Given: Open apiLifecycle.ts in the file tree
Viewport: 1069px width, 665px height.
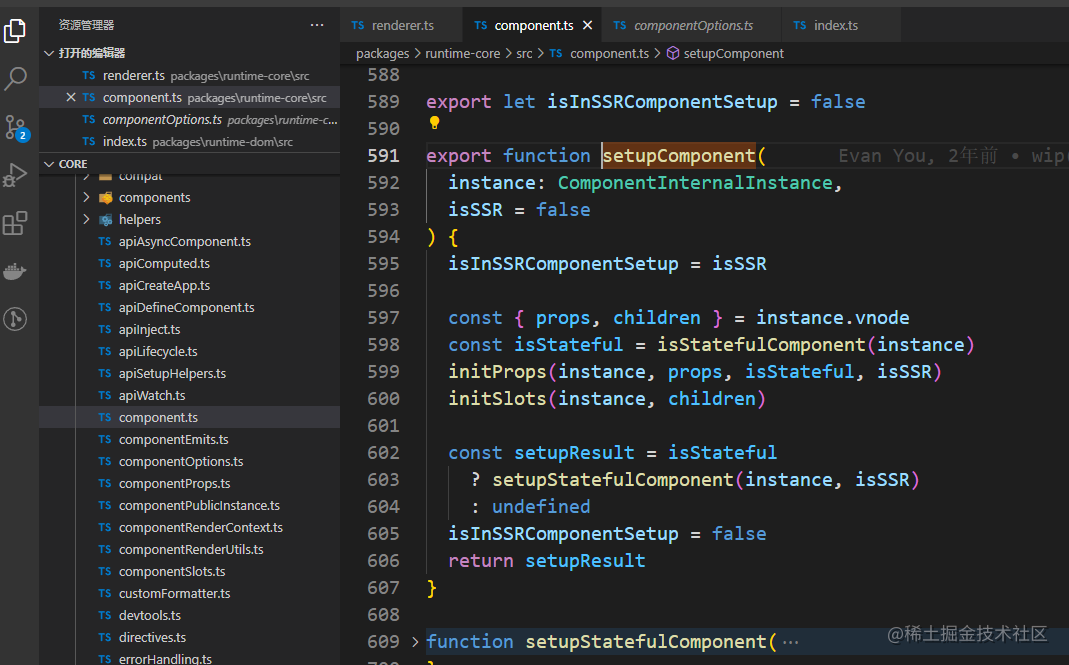Looking at the screenshot, I should click(x=190, y=351).
